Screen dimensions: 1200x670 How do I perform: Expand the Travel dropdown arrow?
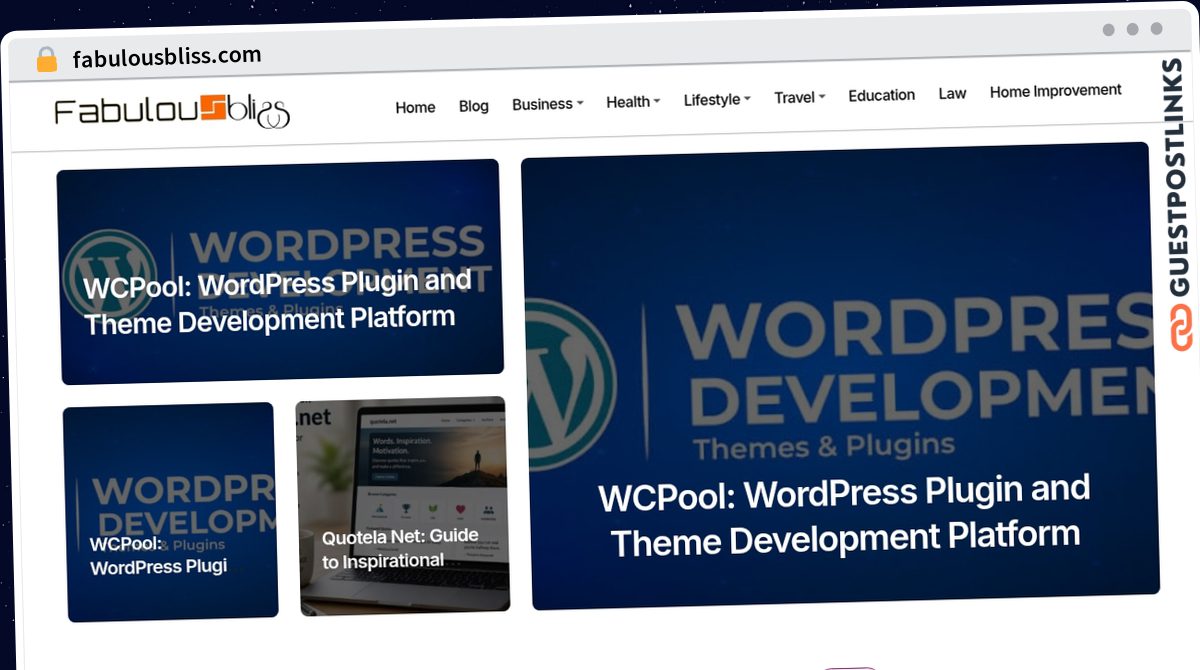[821, 97]
